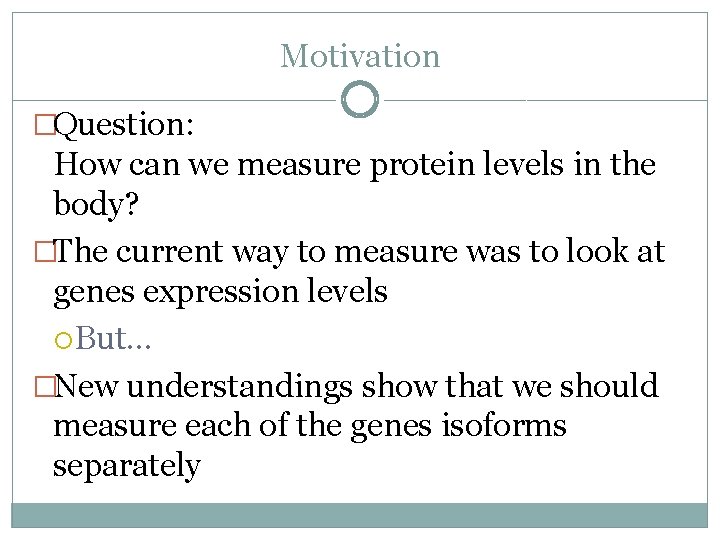720x540 pixels.
Task: Click the circle ornament below the title
Action: coord(360,99)
